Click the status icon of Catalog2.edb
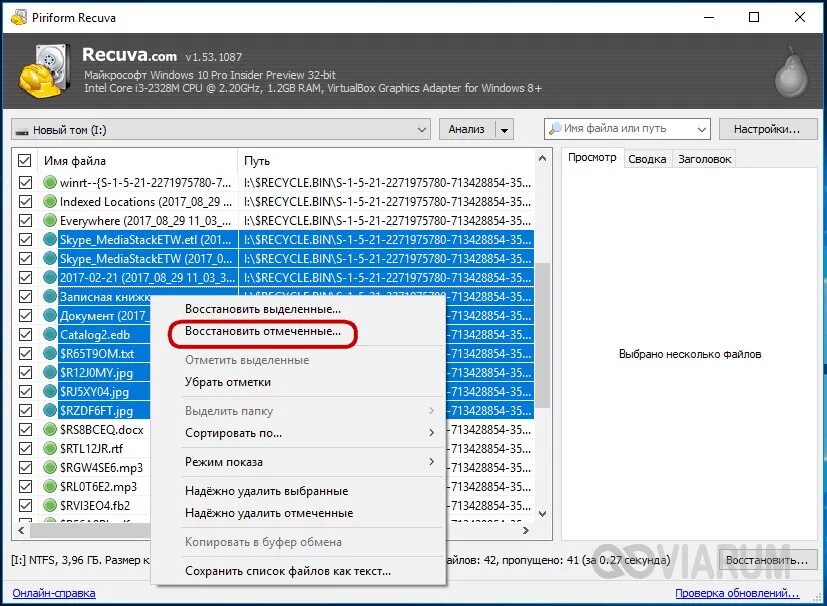827x606 pixels. tap(50, 334)
